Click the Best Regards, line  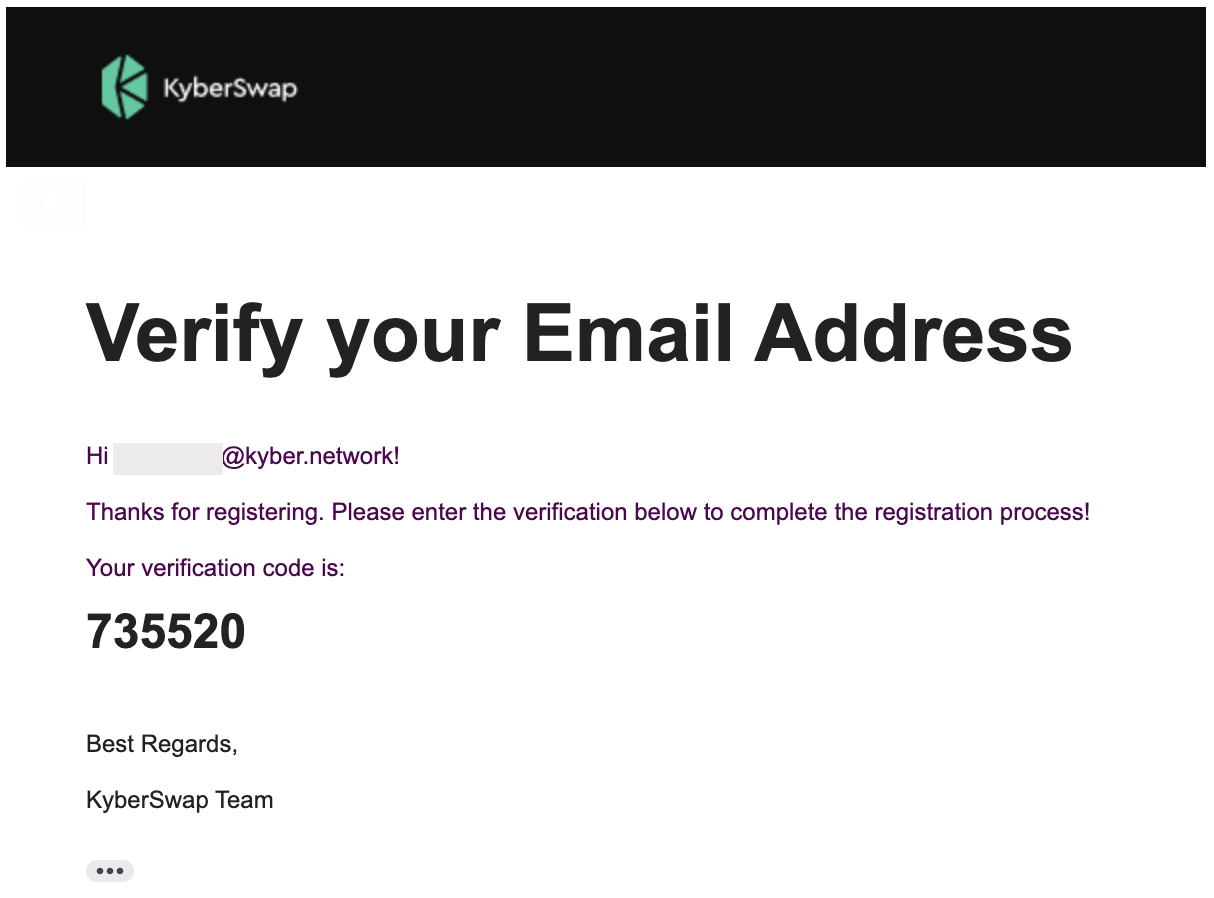[162, 744]
